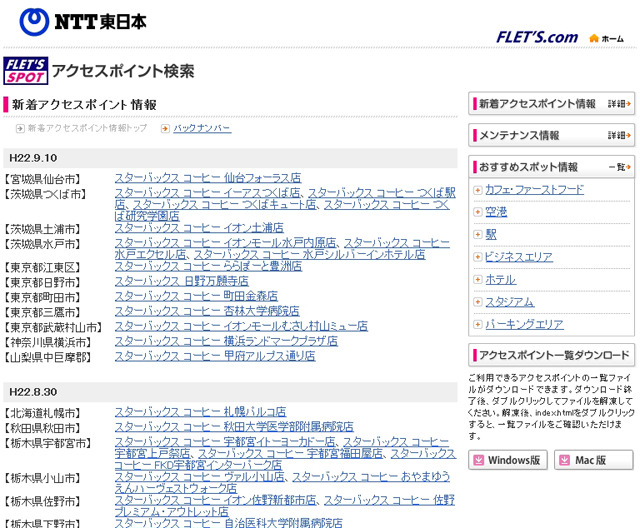Click the H22.8.30 date heading
This screenshot has width=640, height=528.
point(33,392)
